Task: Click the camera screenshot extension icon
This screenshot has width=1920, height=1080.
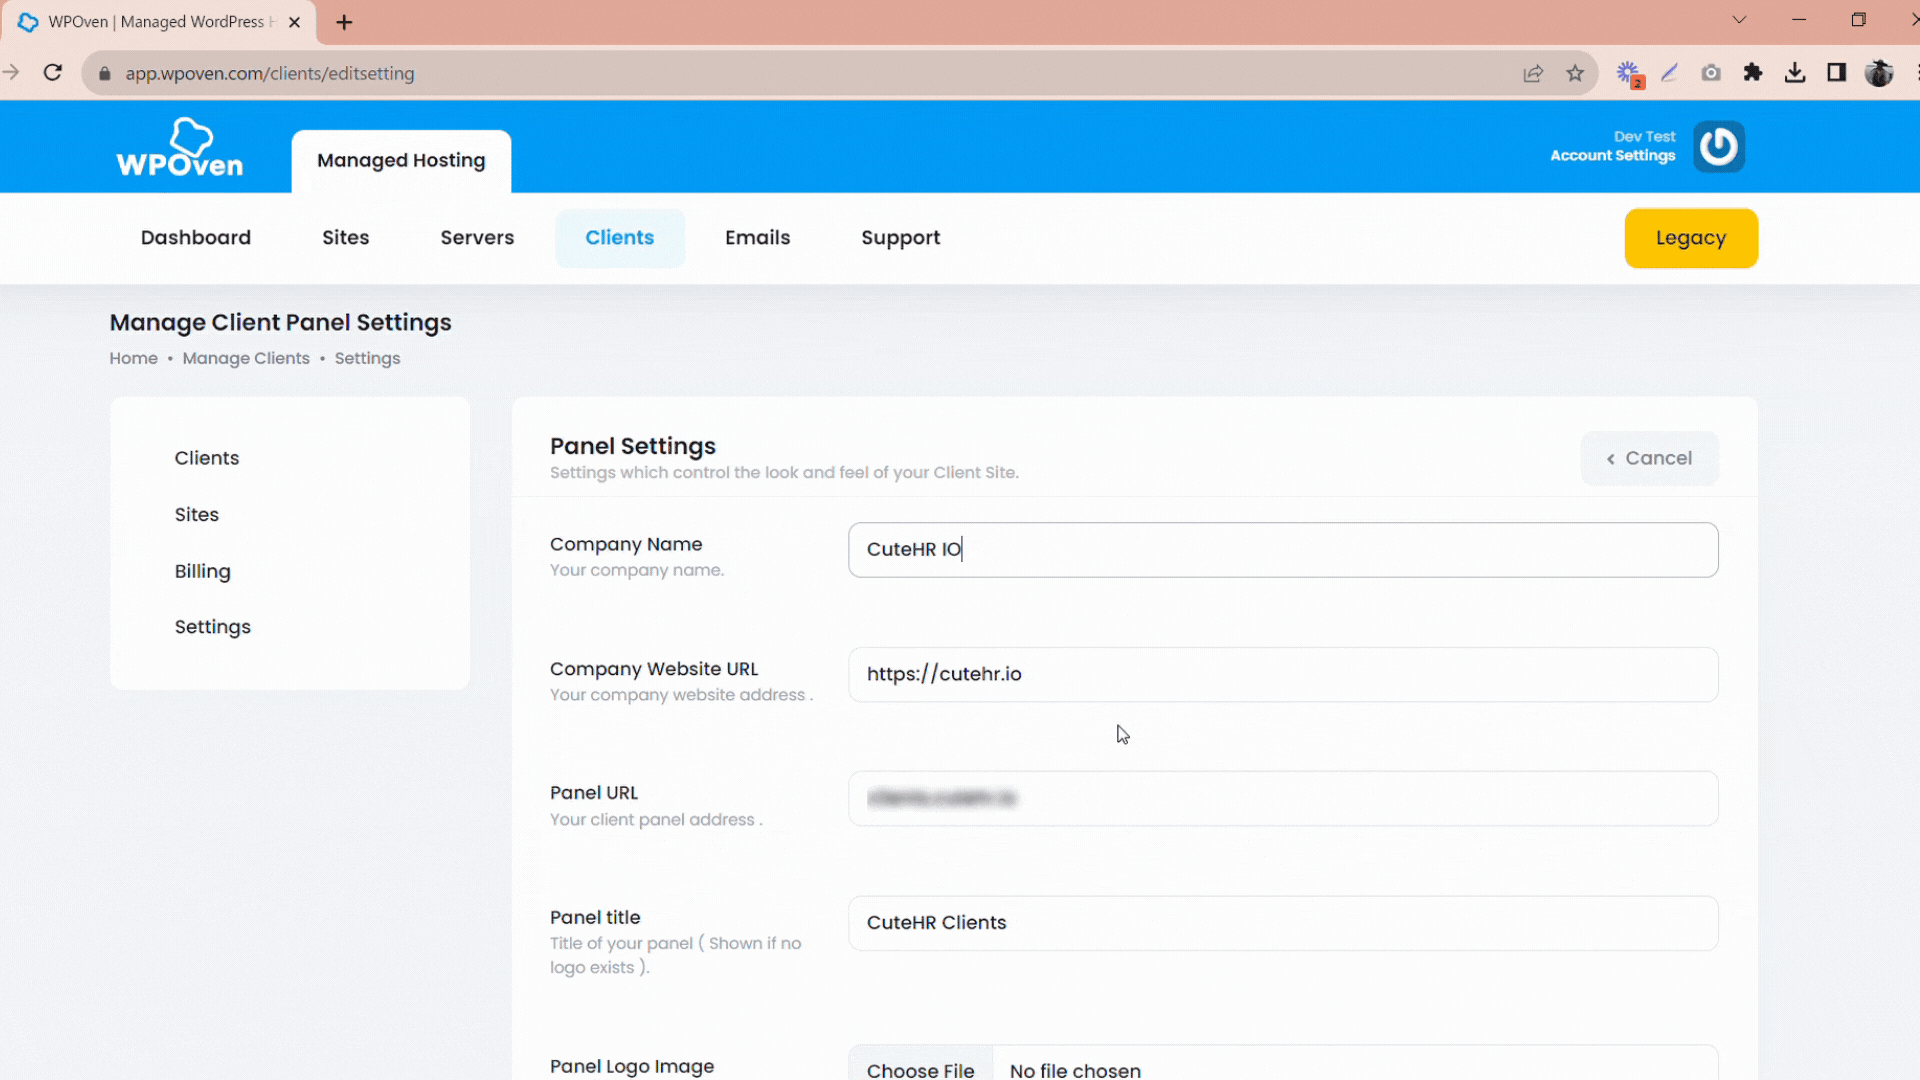Action: tap(1711, 73)
